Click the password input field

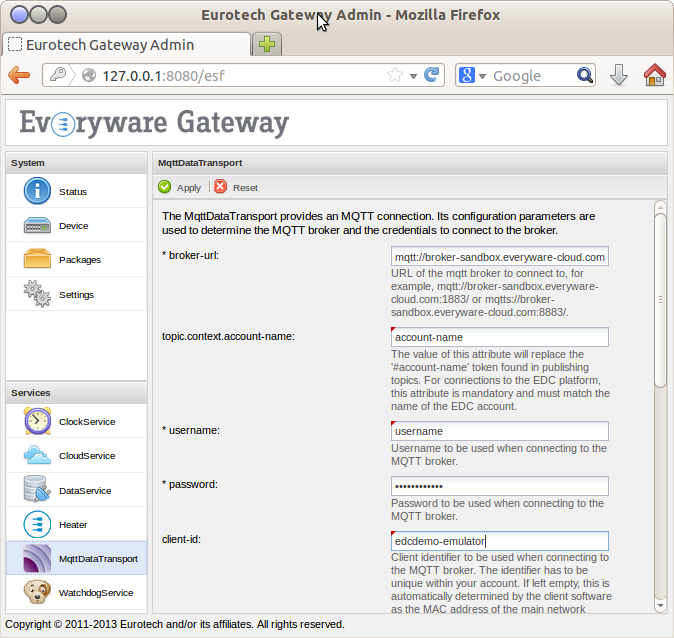pyautogui.click(x=499, y=486)
